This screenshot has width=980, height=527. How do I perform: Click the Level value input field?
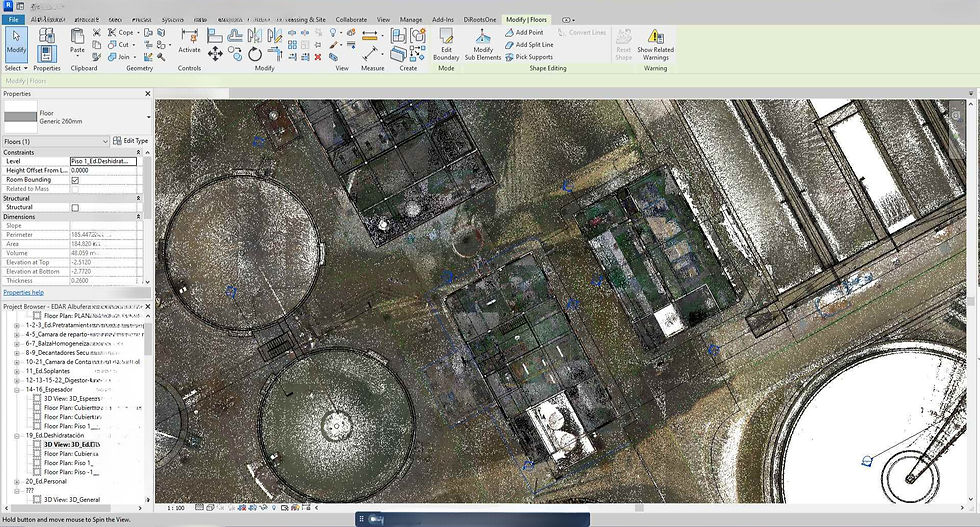(103, 161)
